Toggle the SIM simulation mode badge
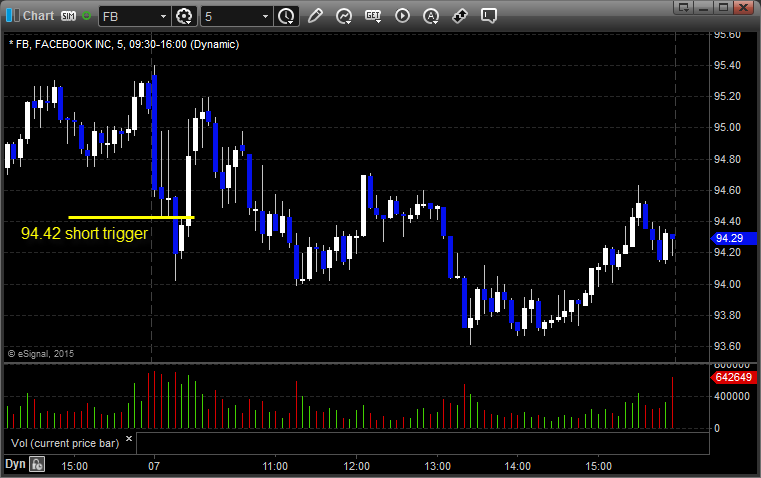Image resolution: width=761 pixels, height=478 pixels. 68,16
